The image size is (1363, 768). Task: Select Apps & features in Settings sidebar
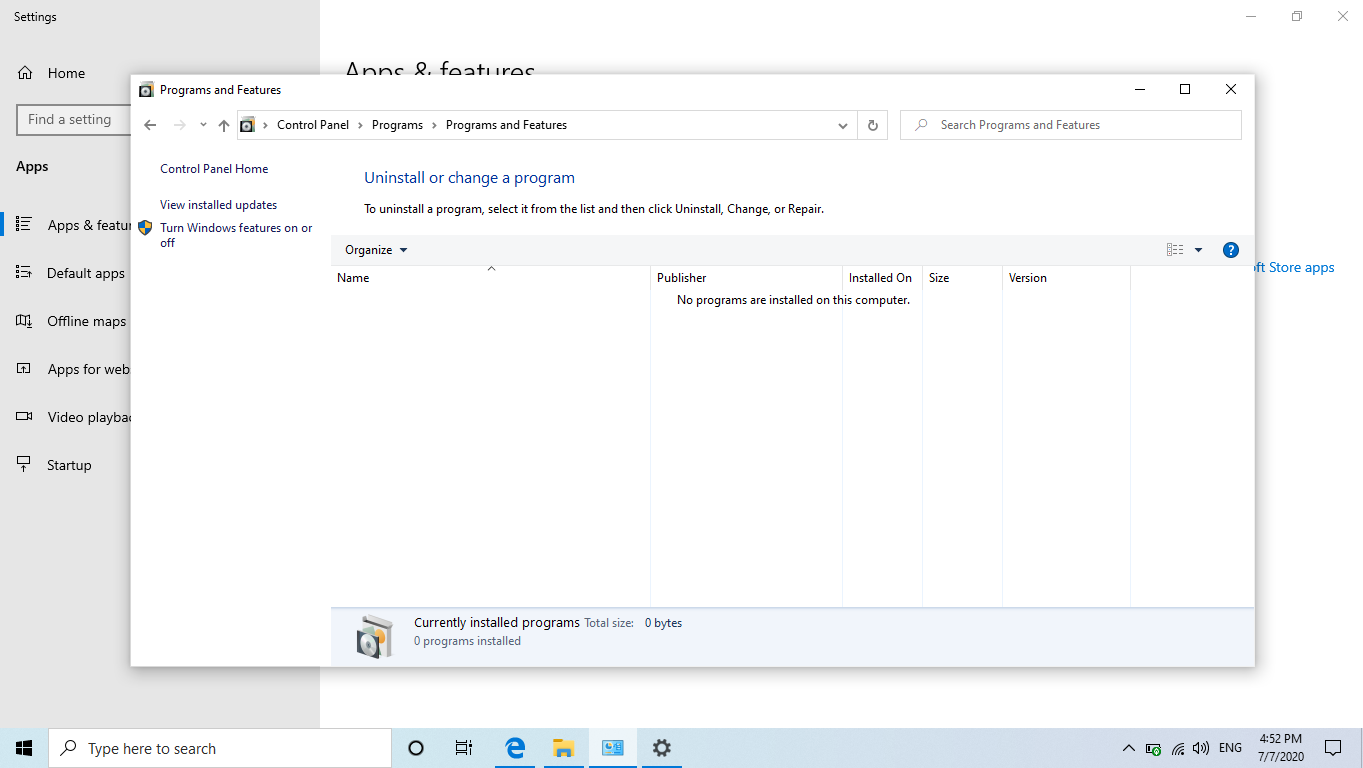click(66, 225)
